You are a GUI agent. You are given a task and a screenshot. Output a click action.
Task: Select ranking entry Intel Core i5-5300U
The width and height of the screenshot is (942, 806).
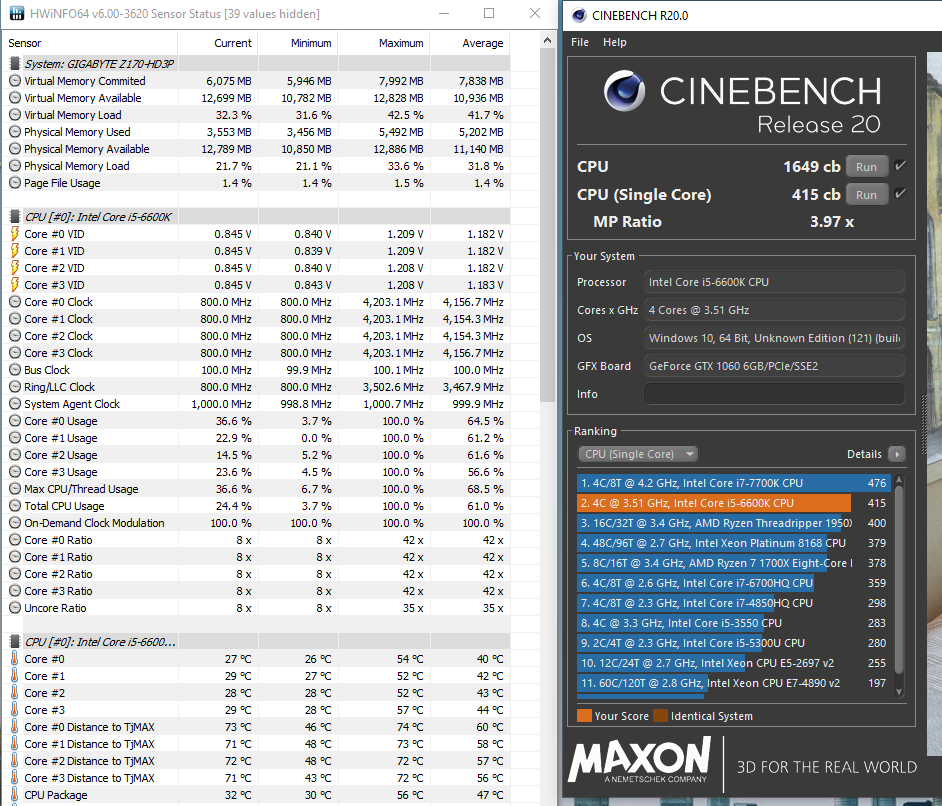click(734, 643)
